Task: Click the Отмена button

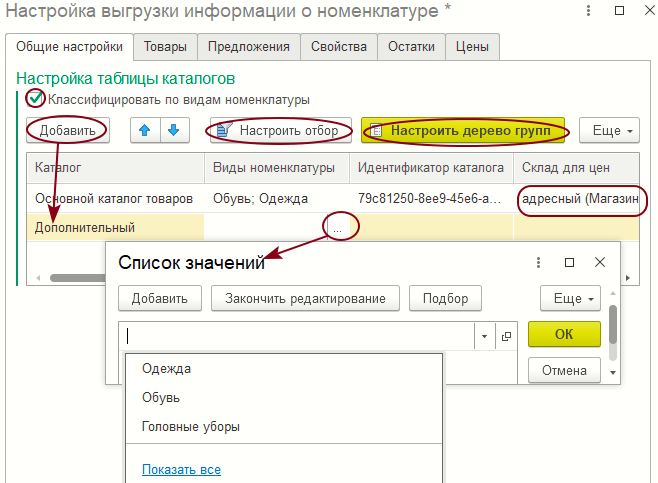Action: [x=564, y=370]
